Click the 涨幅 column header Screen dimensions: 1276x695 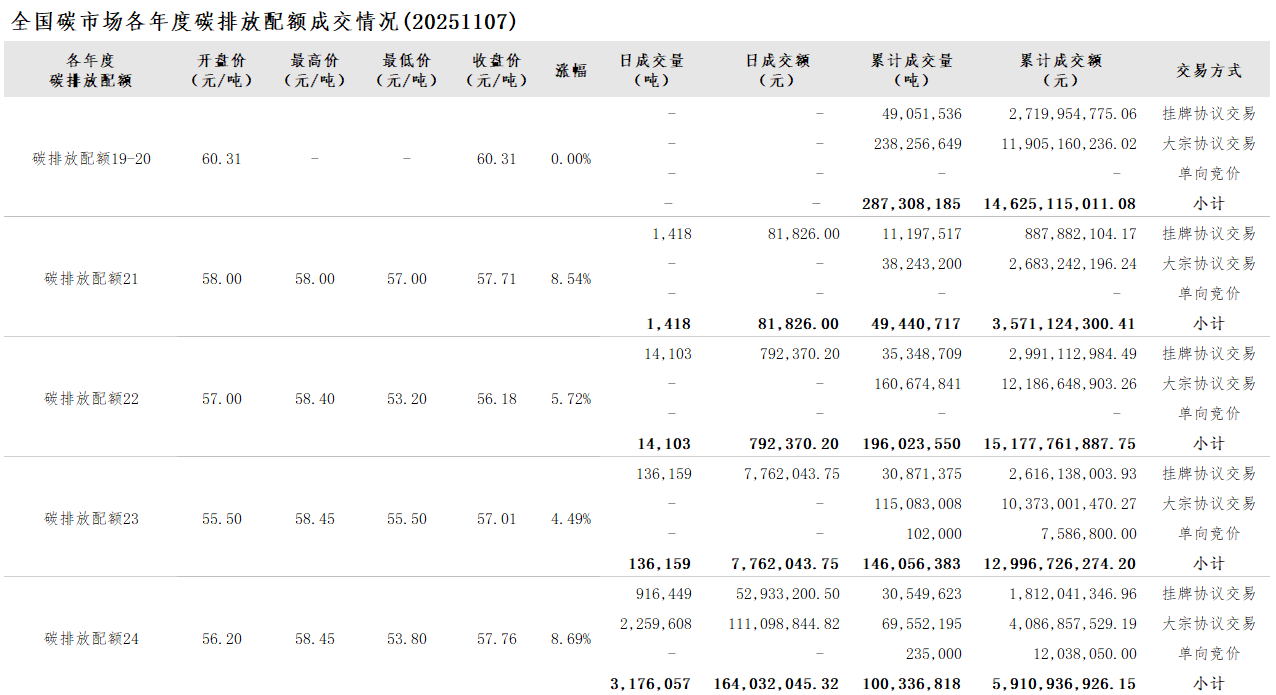click(x=571, y=70)
